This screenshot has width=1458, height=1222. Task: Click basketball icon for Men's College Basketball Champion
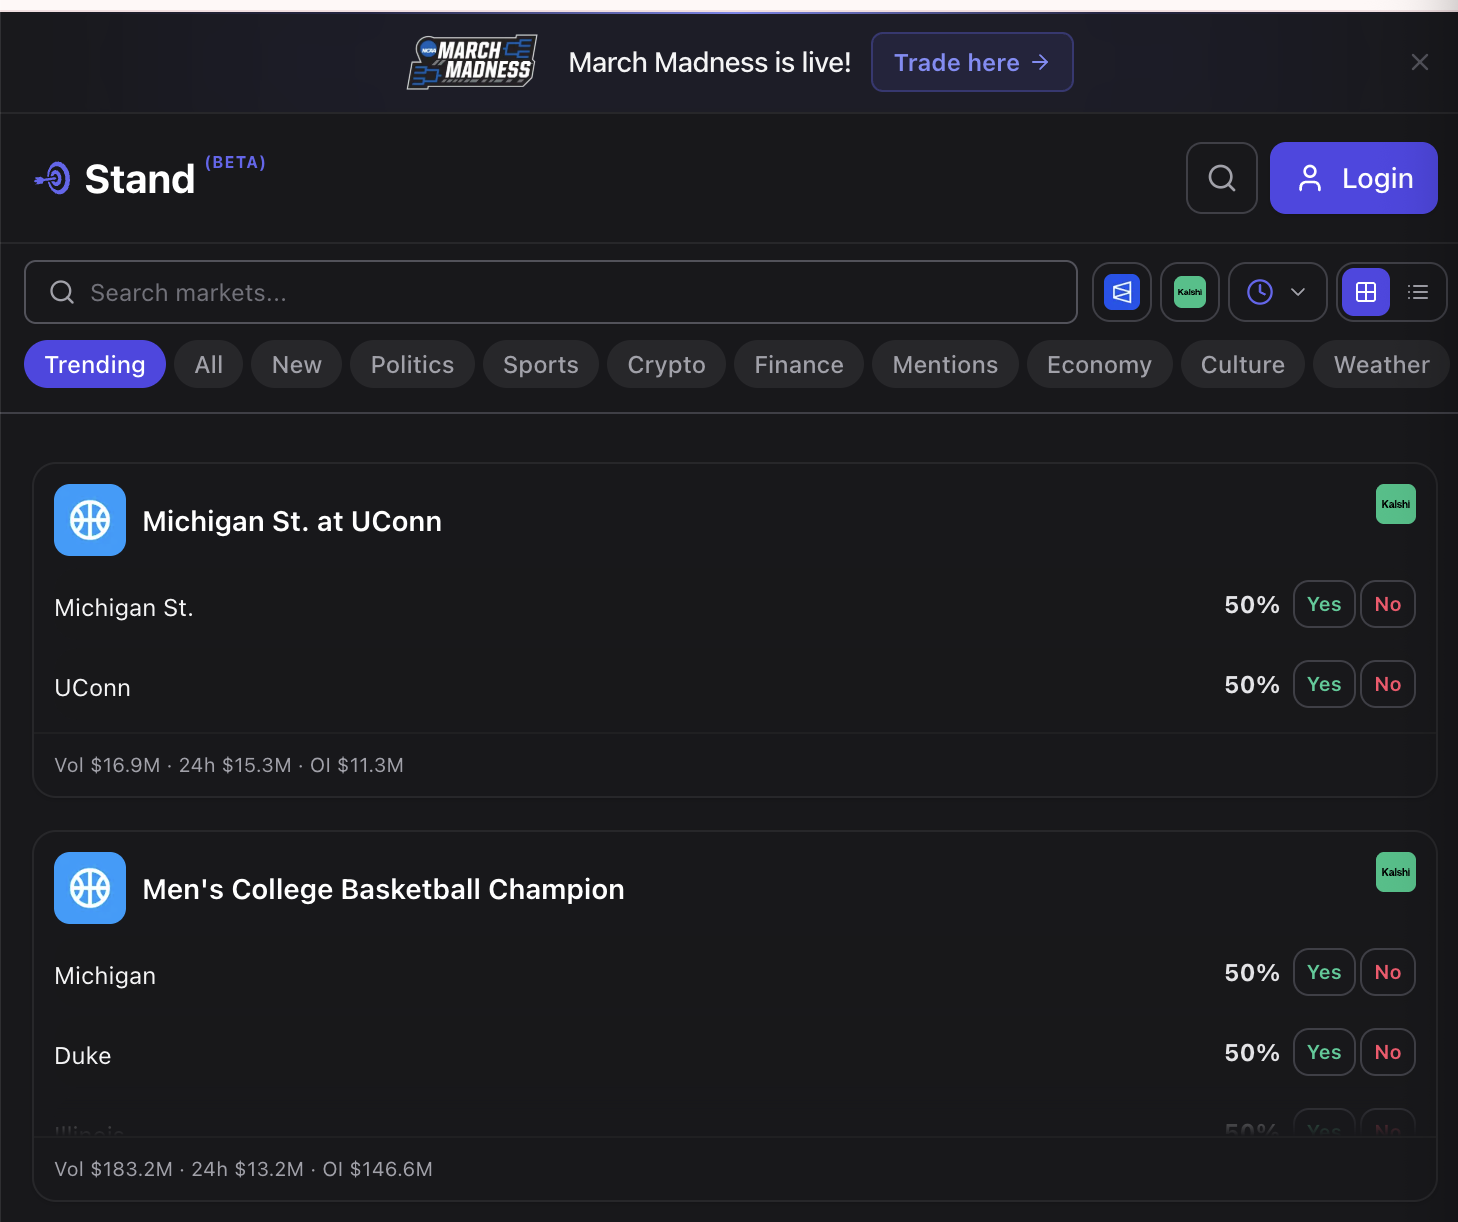(x=90, y=888)
